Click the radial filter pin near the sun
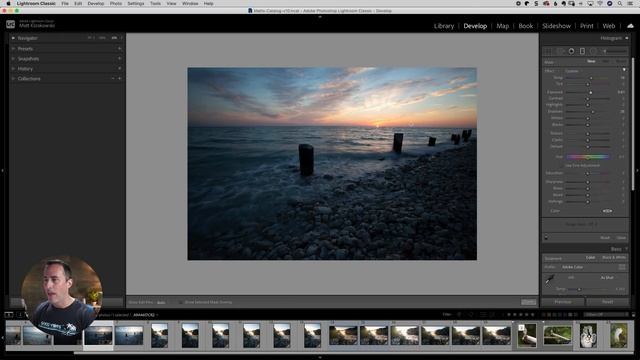 (411, 124)
